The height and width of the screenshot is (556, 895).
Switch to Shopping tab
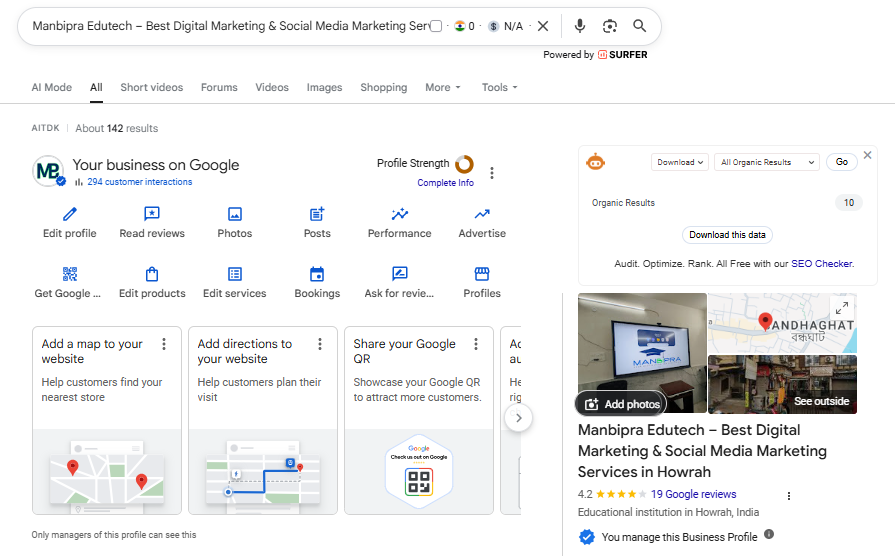click(384, 87)
